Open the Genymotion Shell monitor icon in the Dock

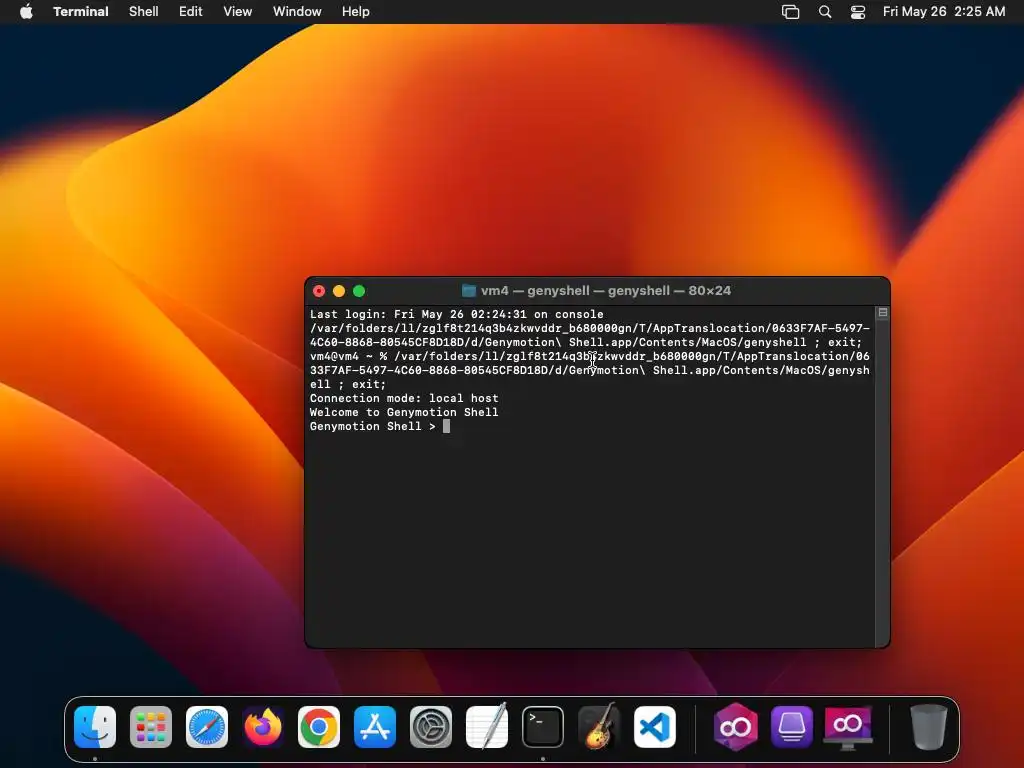tap(848, 727)
